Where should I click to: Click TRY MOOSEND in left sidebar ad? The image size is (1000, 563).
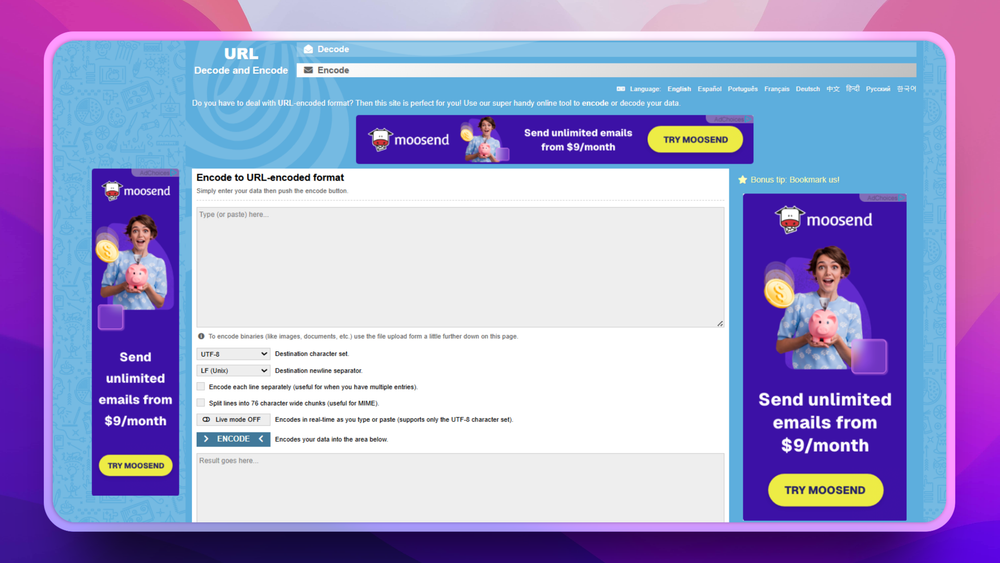135,465
